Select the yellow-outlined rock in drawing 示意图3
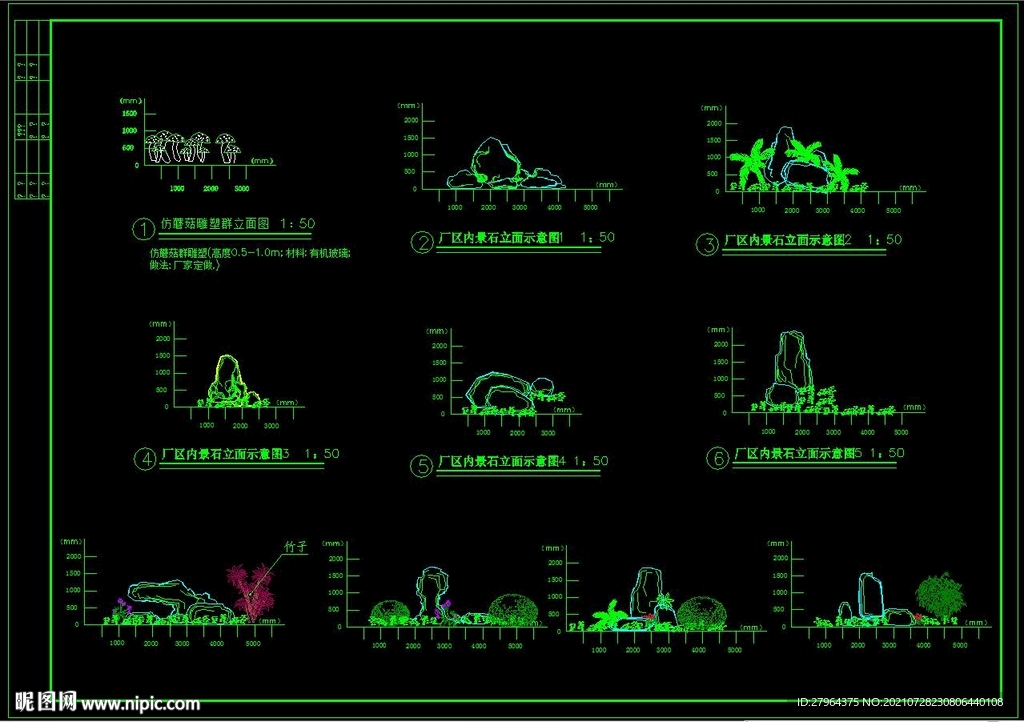The image size is (1024, 722). coord(227,379)
